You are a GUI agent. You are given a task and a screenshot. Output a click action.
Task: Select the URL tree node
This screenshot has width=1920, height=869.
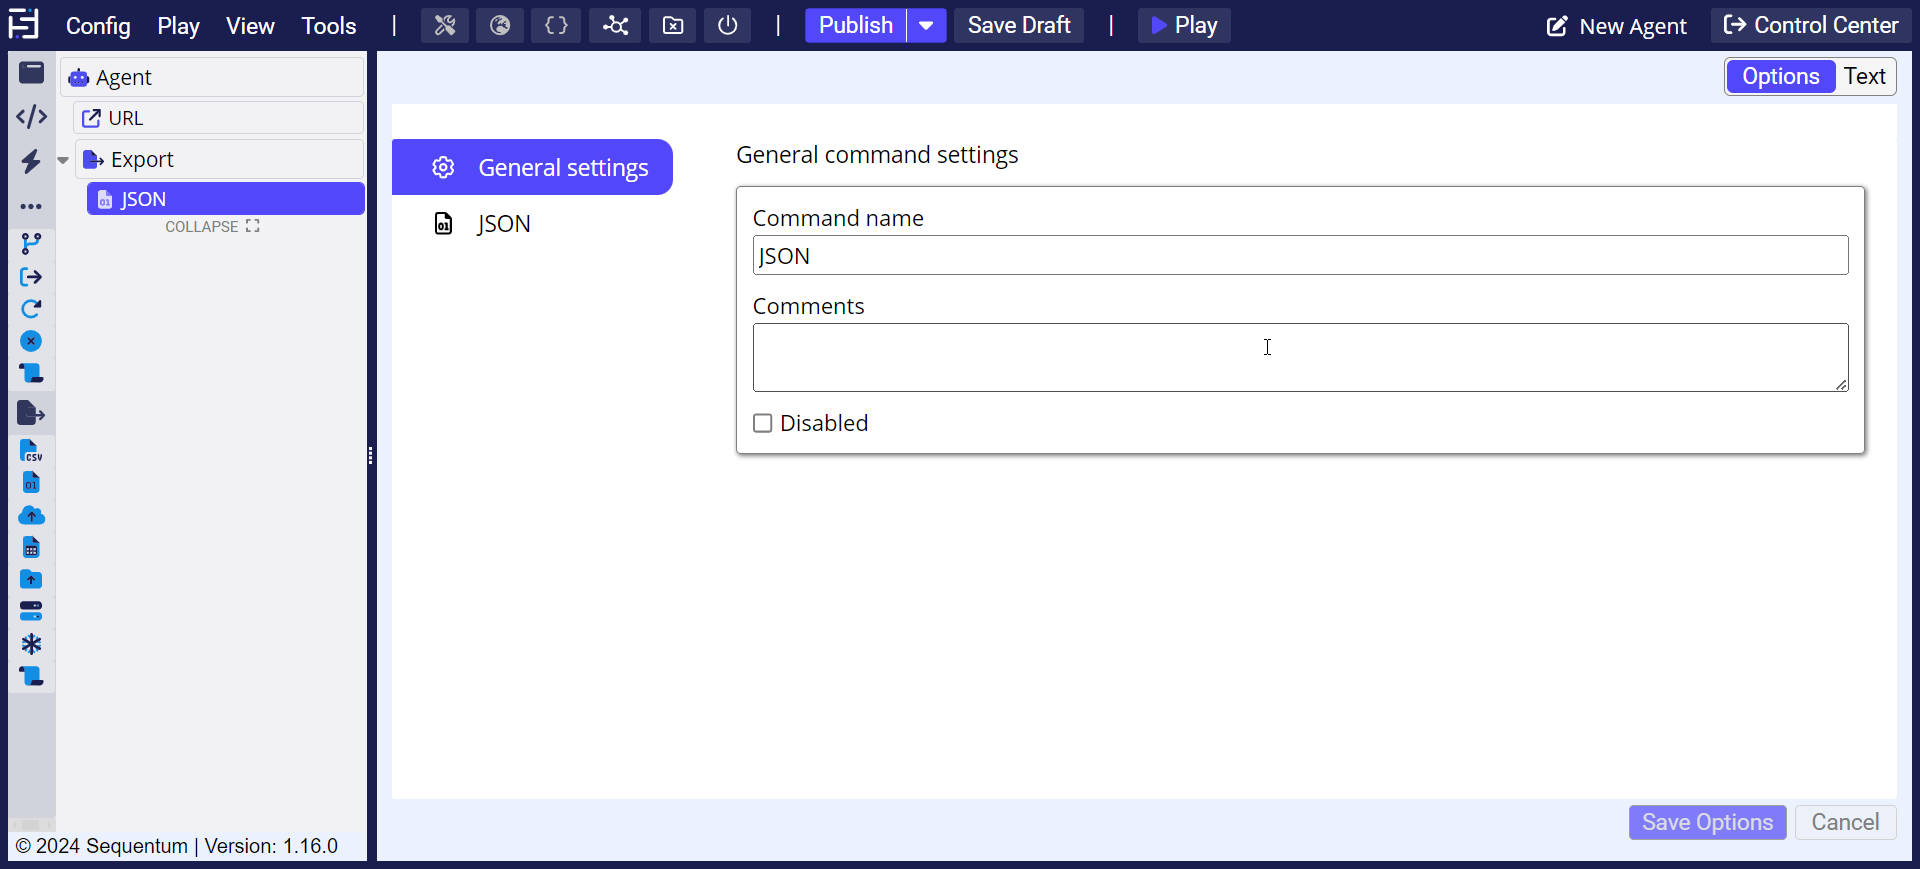[x=218, y=118]
